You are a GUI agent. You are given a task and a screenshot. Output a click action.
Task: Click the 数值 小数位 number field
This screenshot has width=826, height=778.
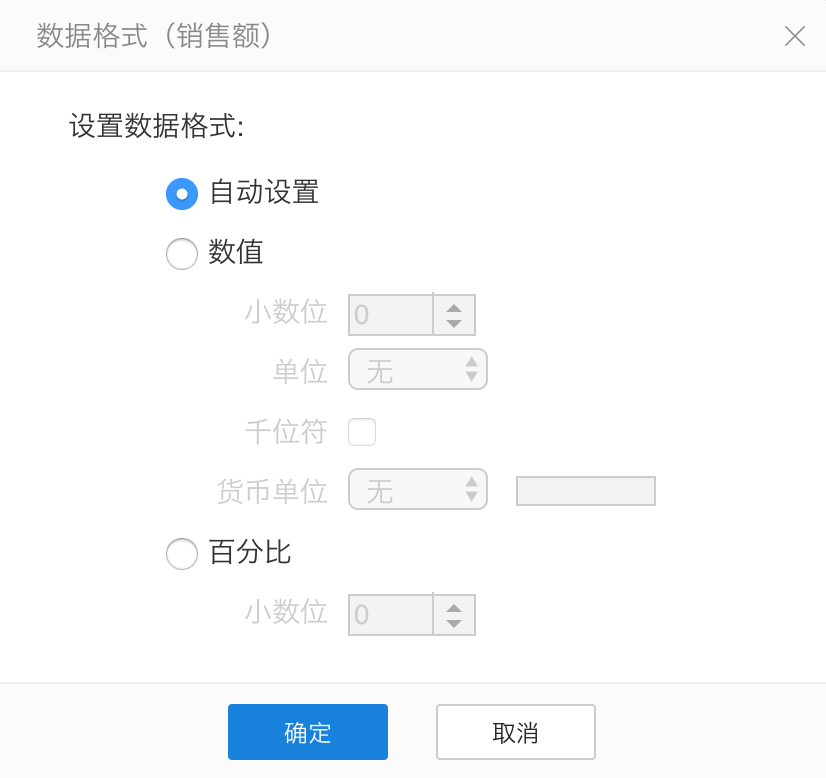tap(390, 315)
